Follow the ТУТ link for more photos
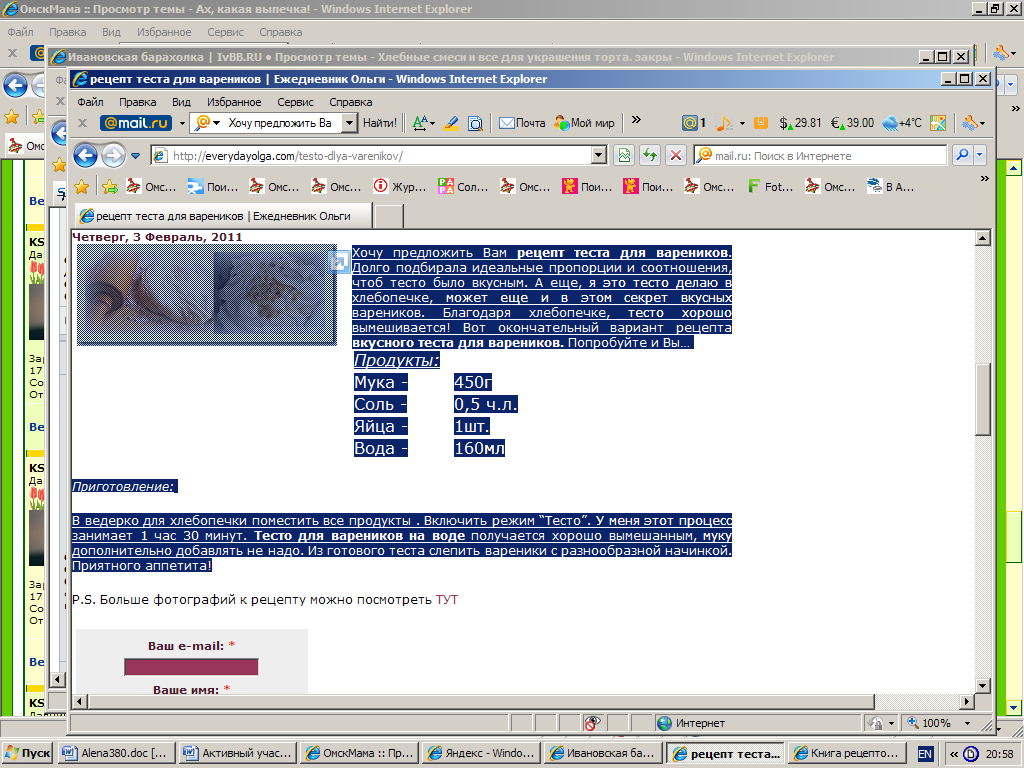Viewport: 1024px width, 768px height. 447,600
